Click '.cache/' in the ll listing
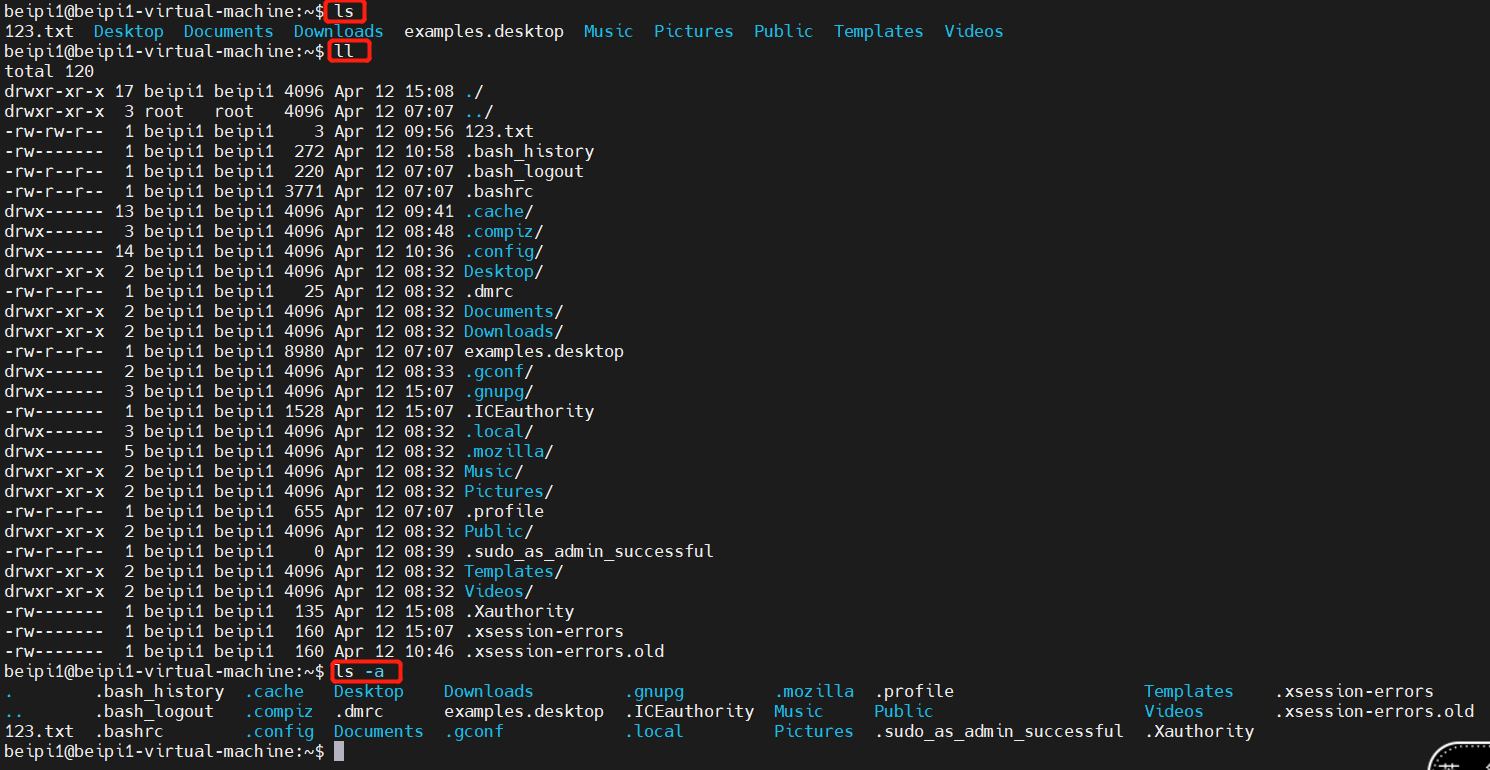This screenshot has width=1490, height=770. tap(499, 211)
